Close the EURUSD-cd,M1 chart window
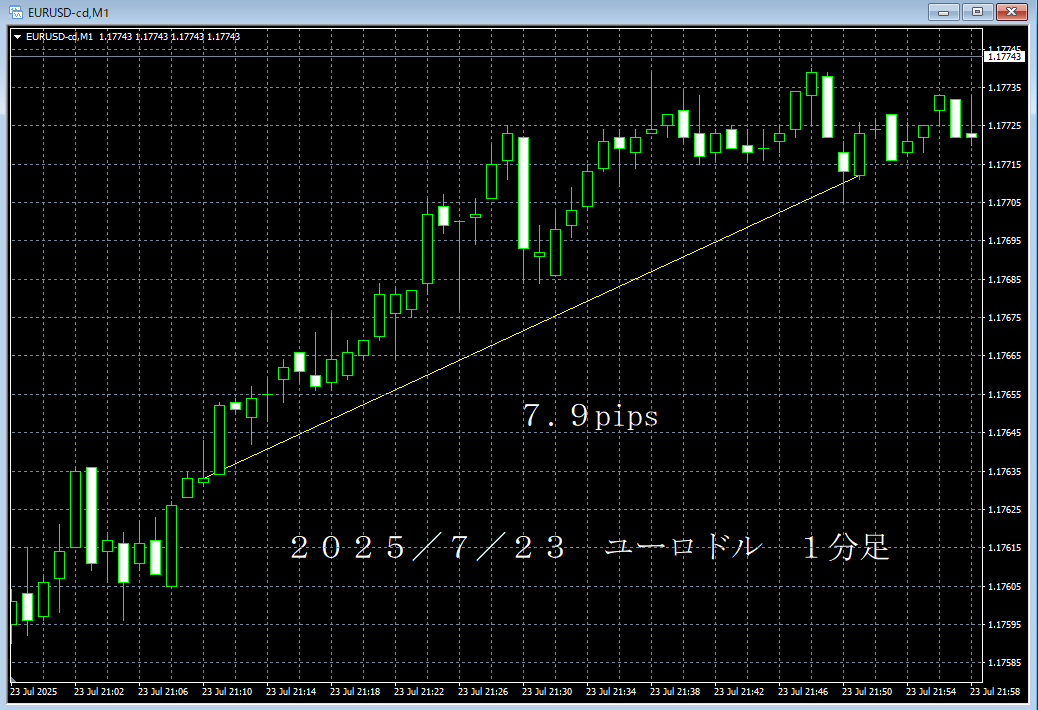This screenshot has width=1038, height=710. (x=1012, y=12)
